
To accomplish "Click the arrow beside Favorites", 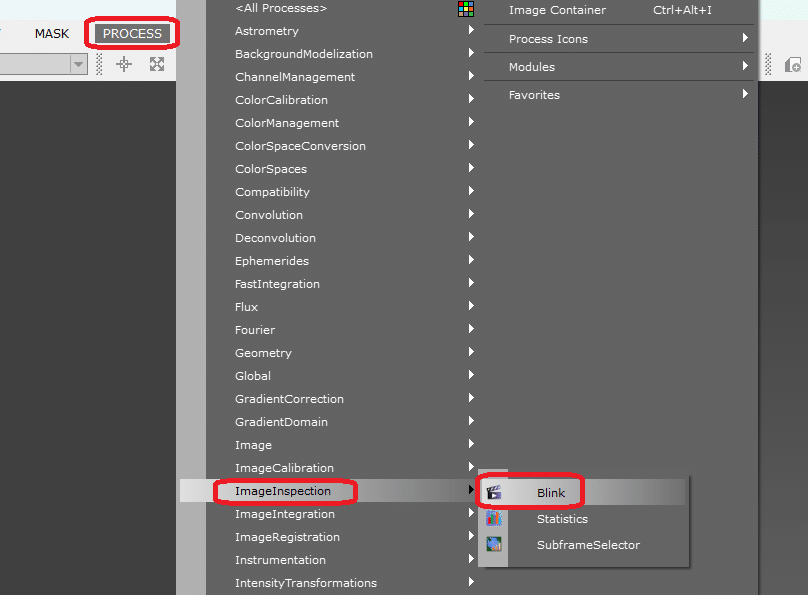I will click(x=745, y=94).
